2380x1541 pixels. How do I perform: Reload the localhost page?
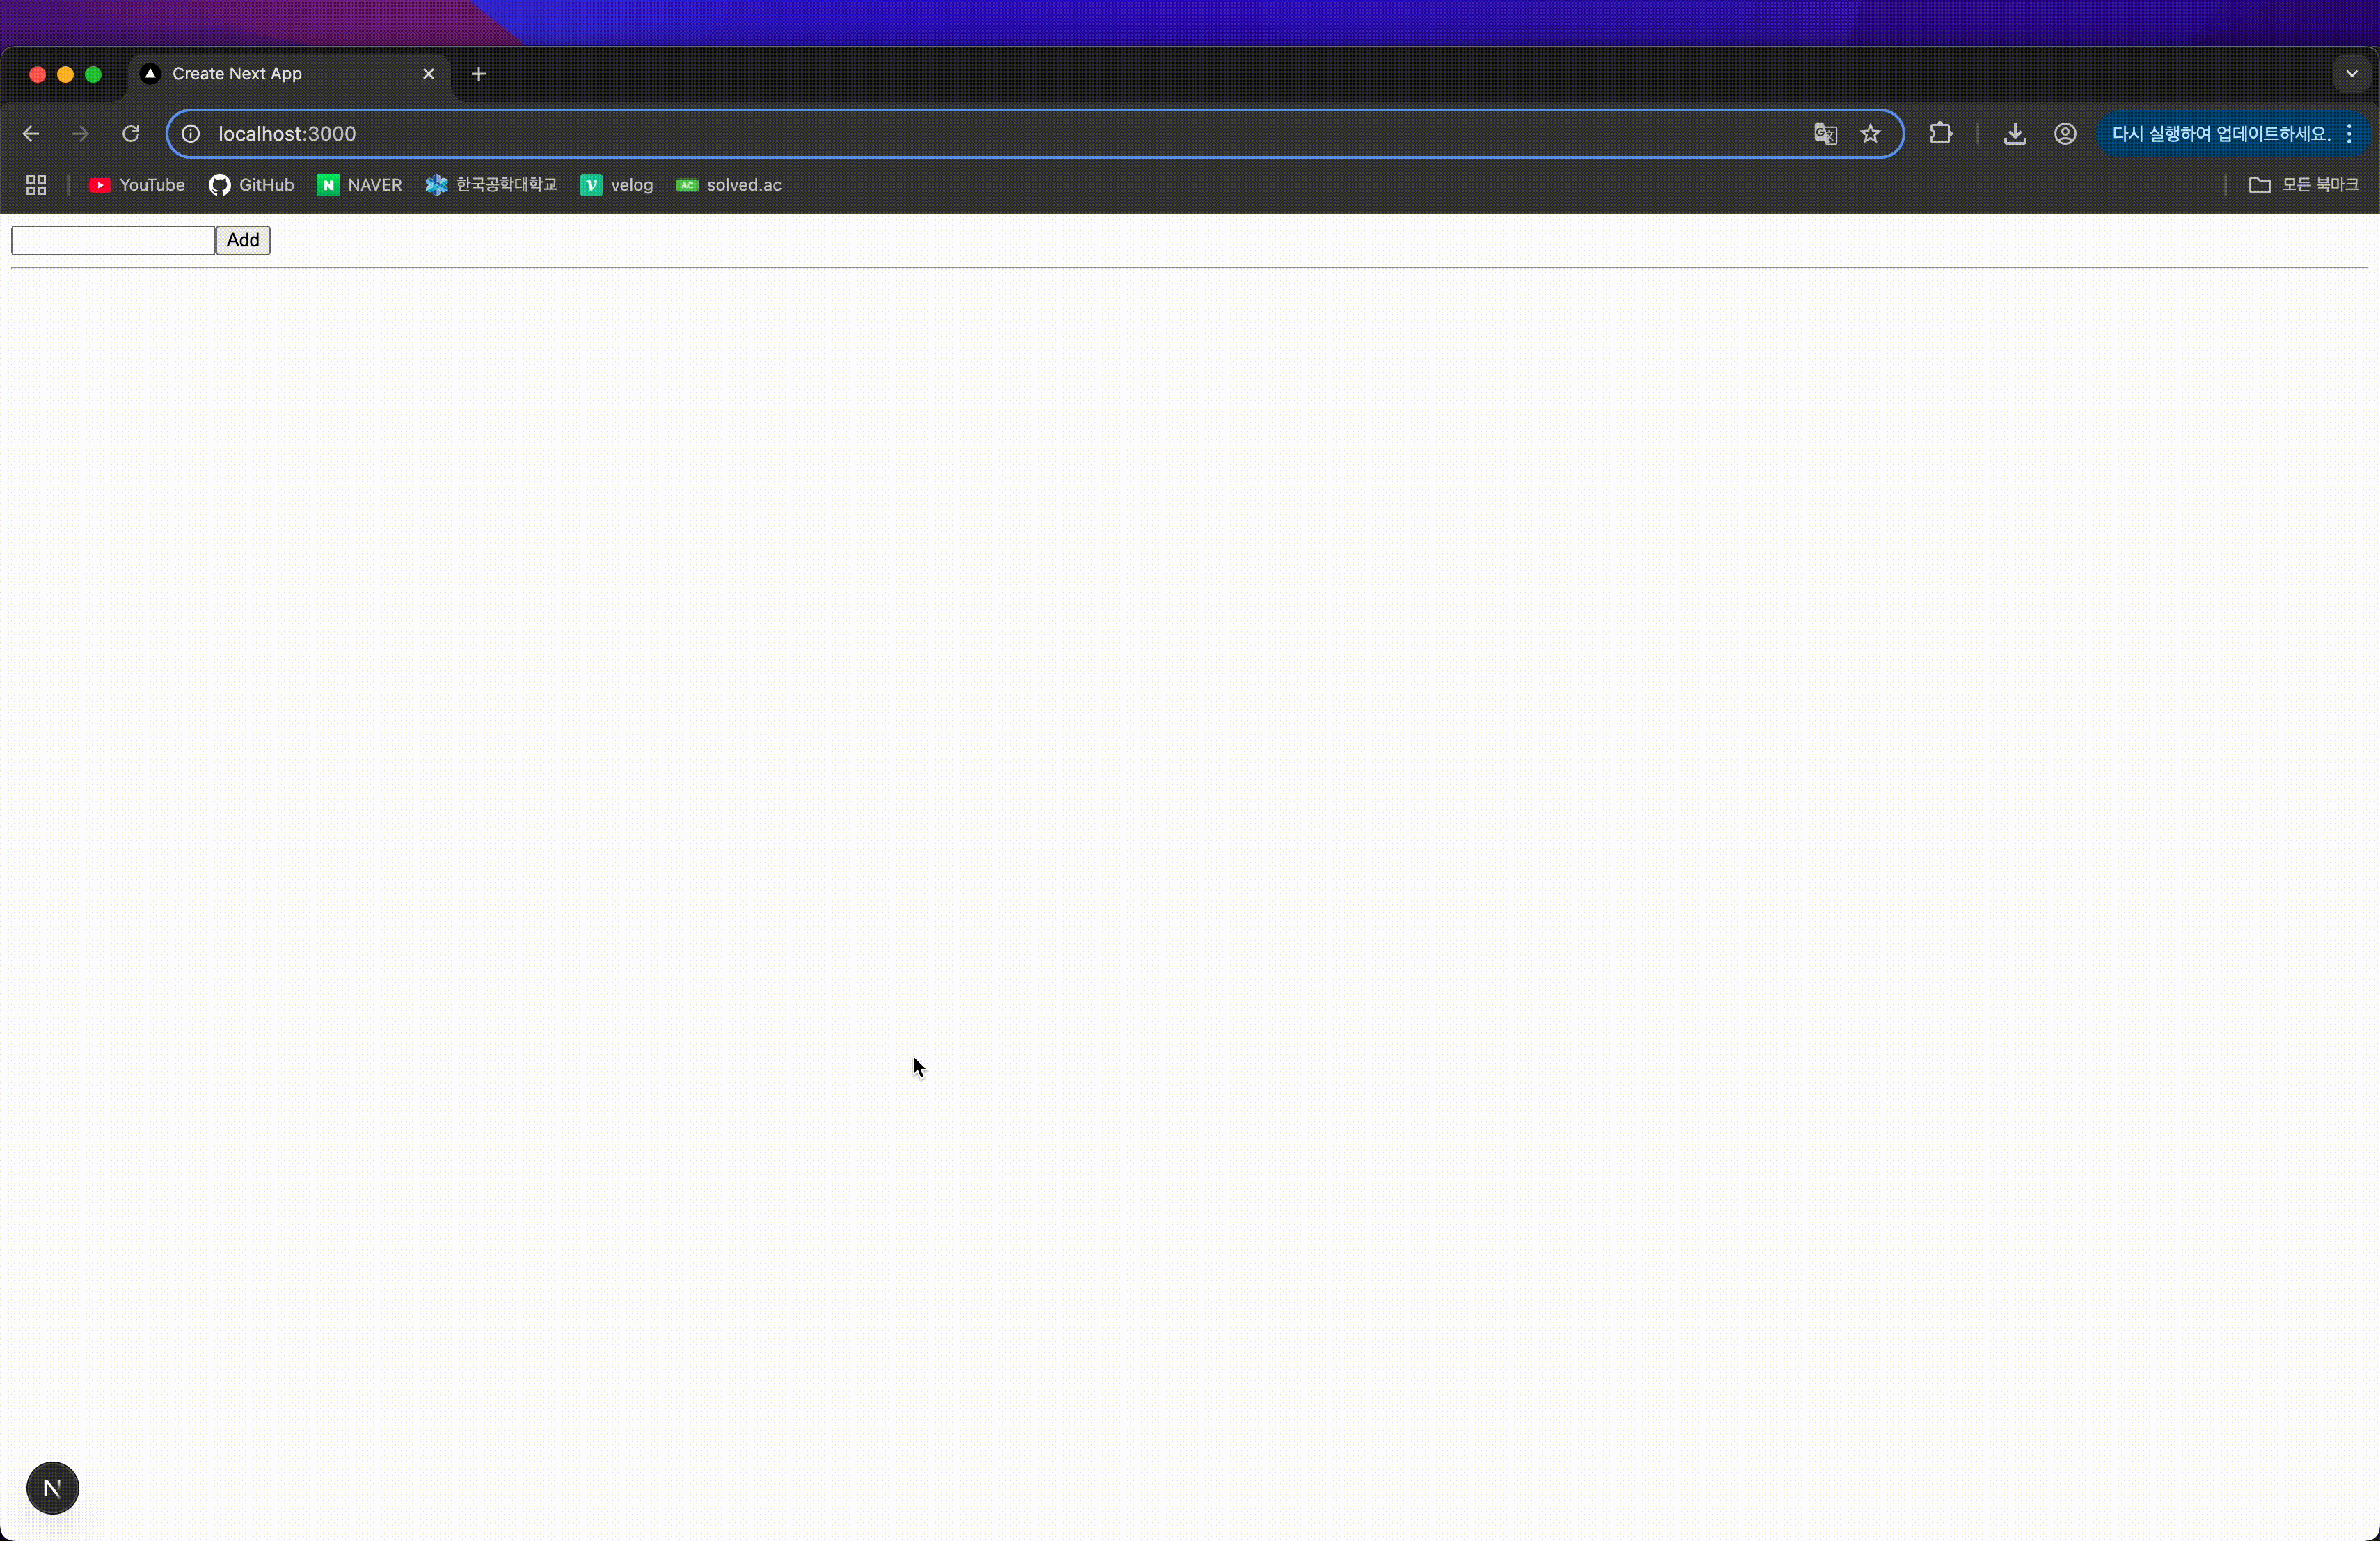pos(131,134)
